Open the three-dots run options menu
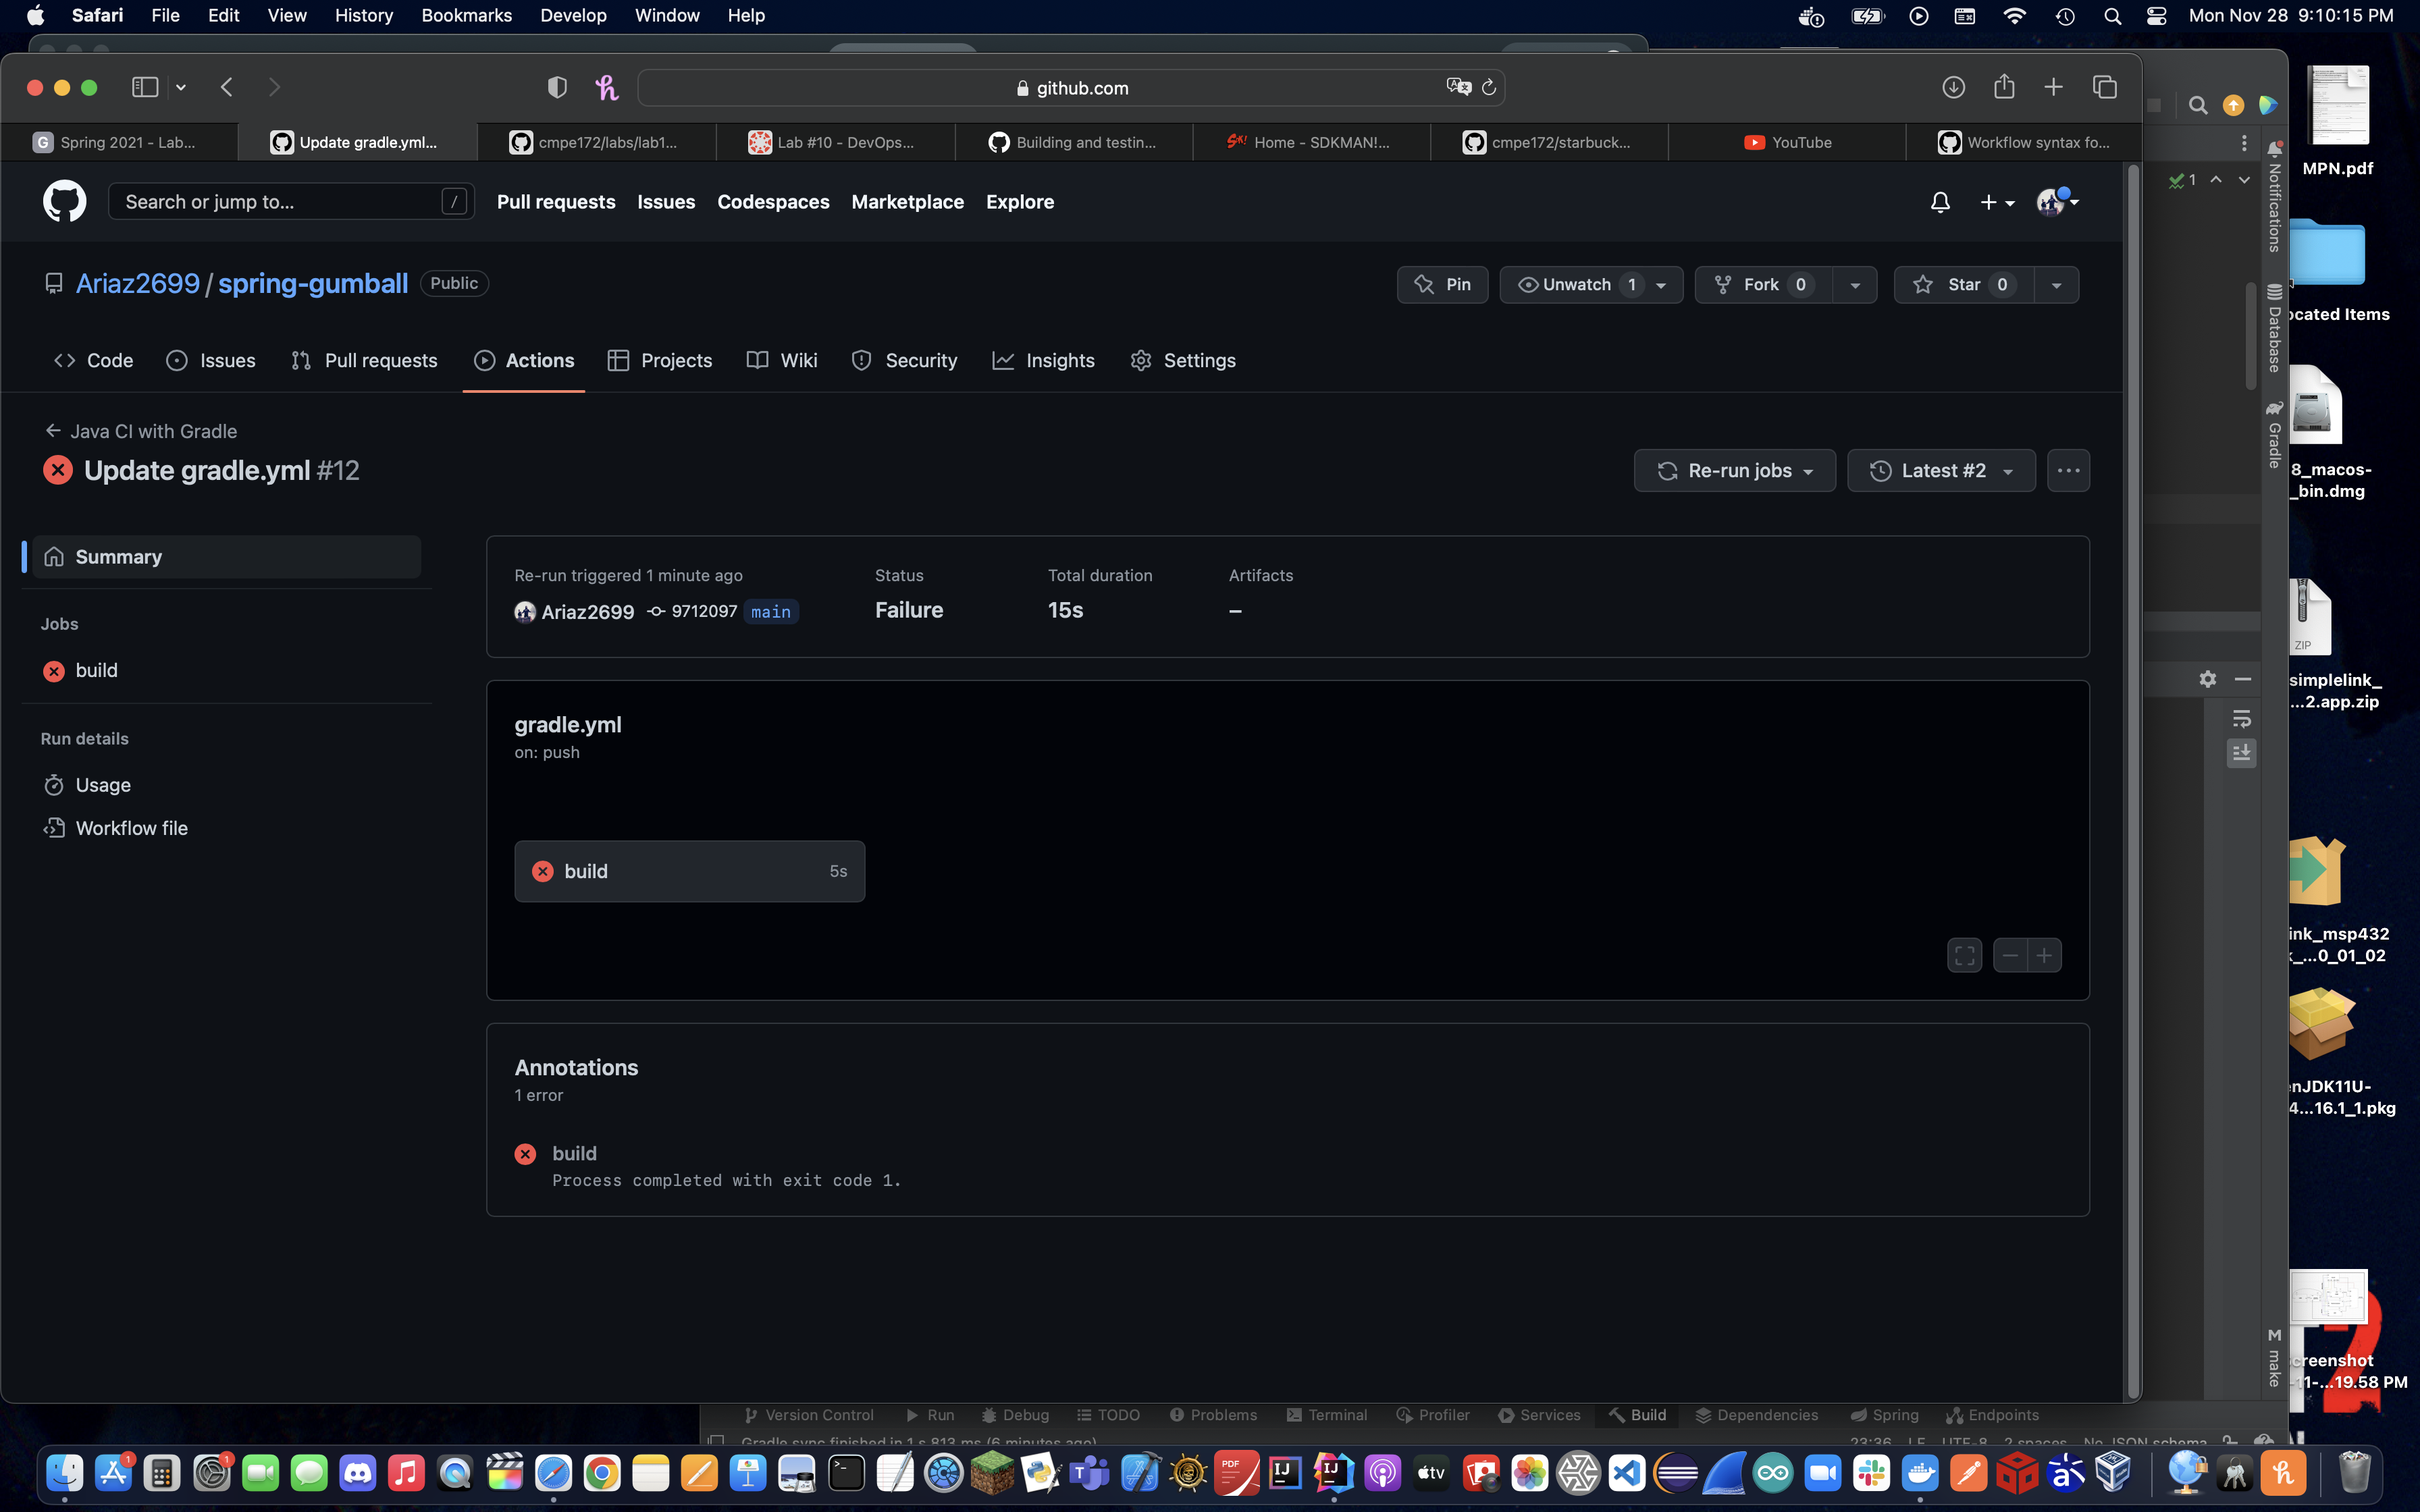Screen dimensions: 2420x1512 click(2068, 470)
